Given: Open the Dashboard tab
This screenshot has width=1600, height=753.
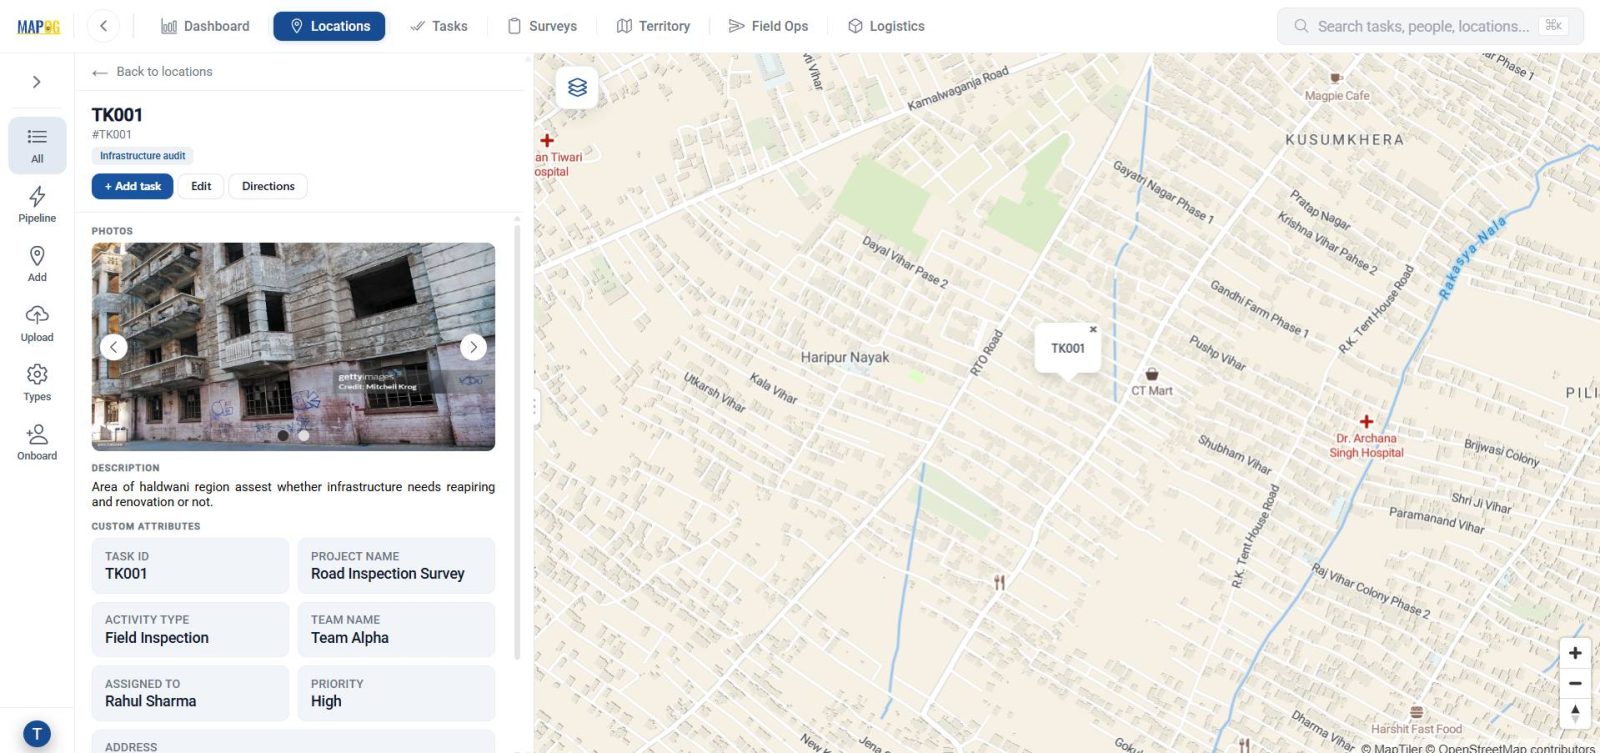Looking at the screenshot, I should 205,26.
